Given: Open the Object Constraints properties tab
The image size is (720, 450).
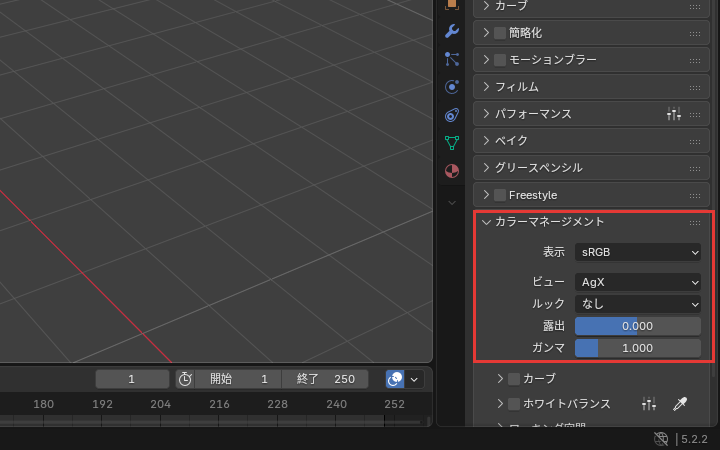Looking at the screenshot, I should click(x=452, y=115).
